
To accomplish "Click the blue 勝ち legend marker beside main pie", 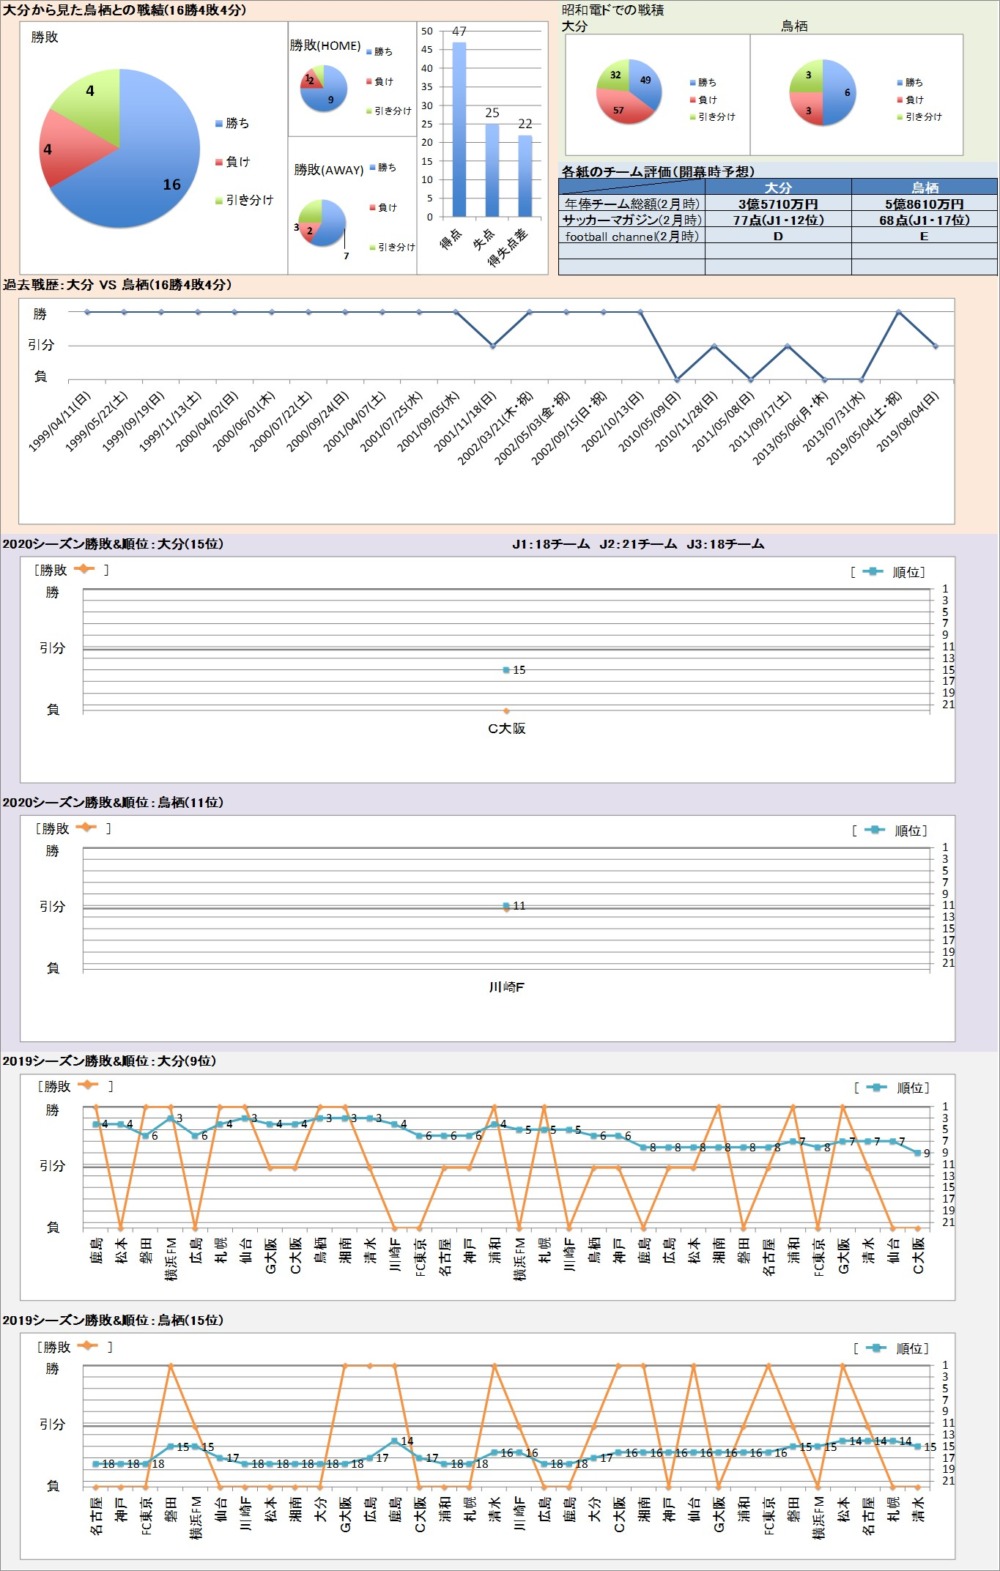I will [x=219, y=124].
